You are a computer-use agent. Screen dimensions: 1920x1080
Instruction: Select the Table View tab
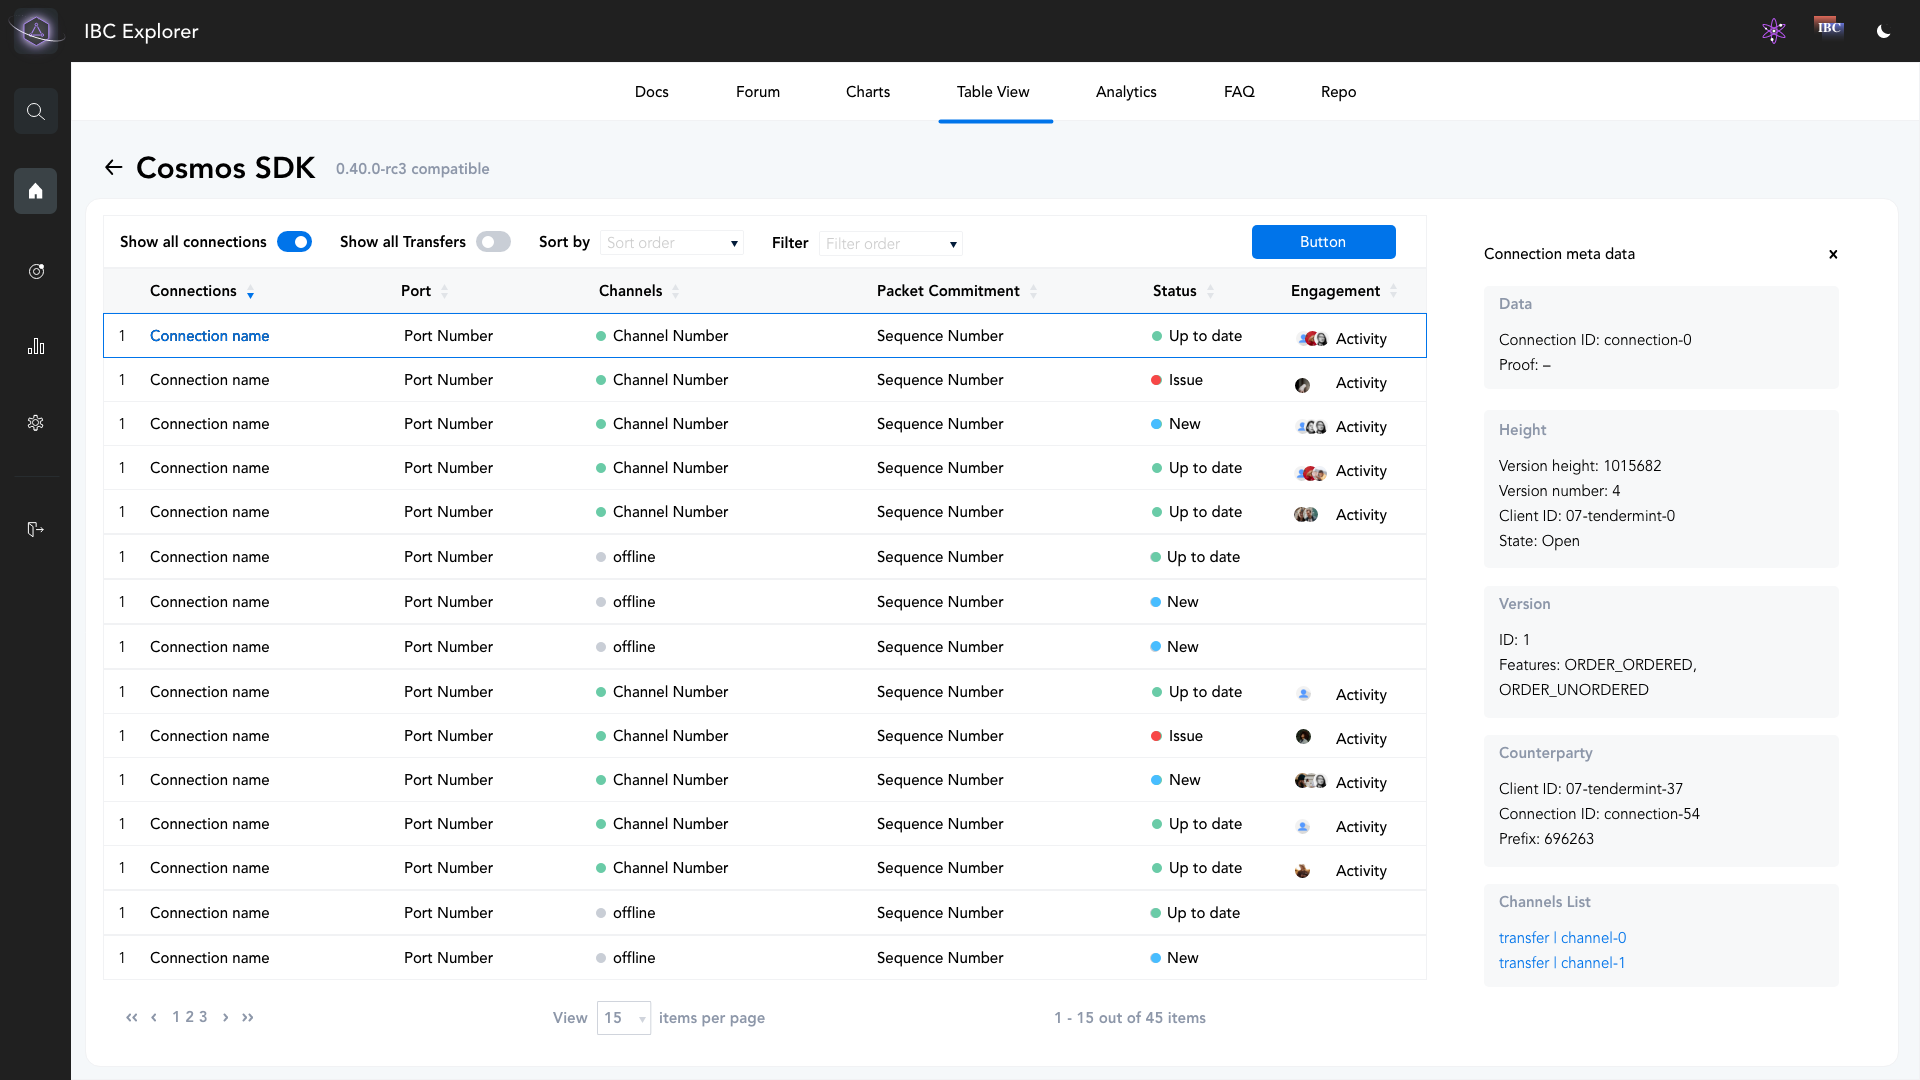click(993, 92)
